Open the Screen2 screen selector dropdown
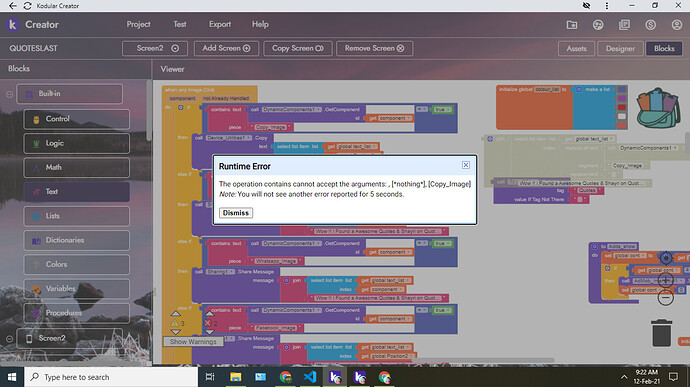This screenshot has width=690, height=387. tap(155, 48)
